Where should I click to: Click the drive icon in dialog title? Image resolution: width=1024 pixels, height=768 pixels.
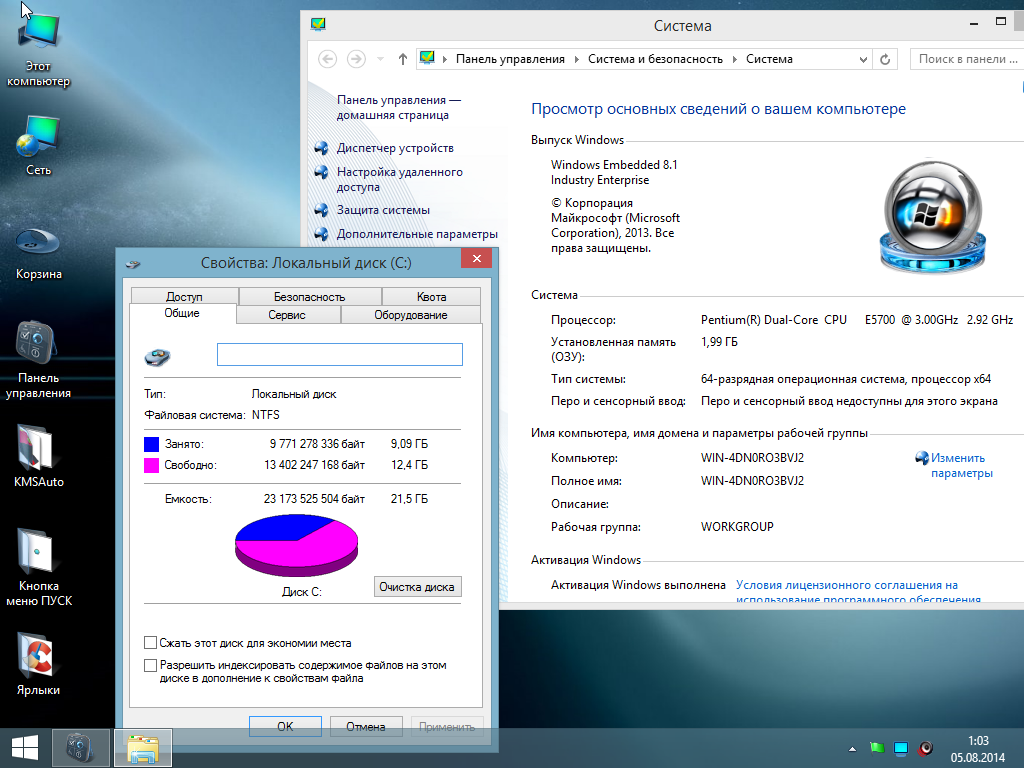pyautogui.click(x=133, y=264)
